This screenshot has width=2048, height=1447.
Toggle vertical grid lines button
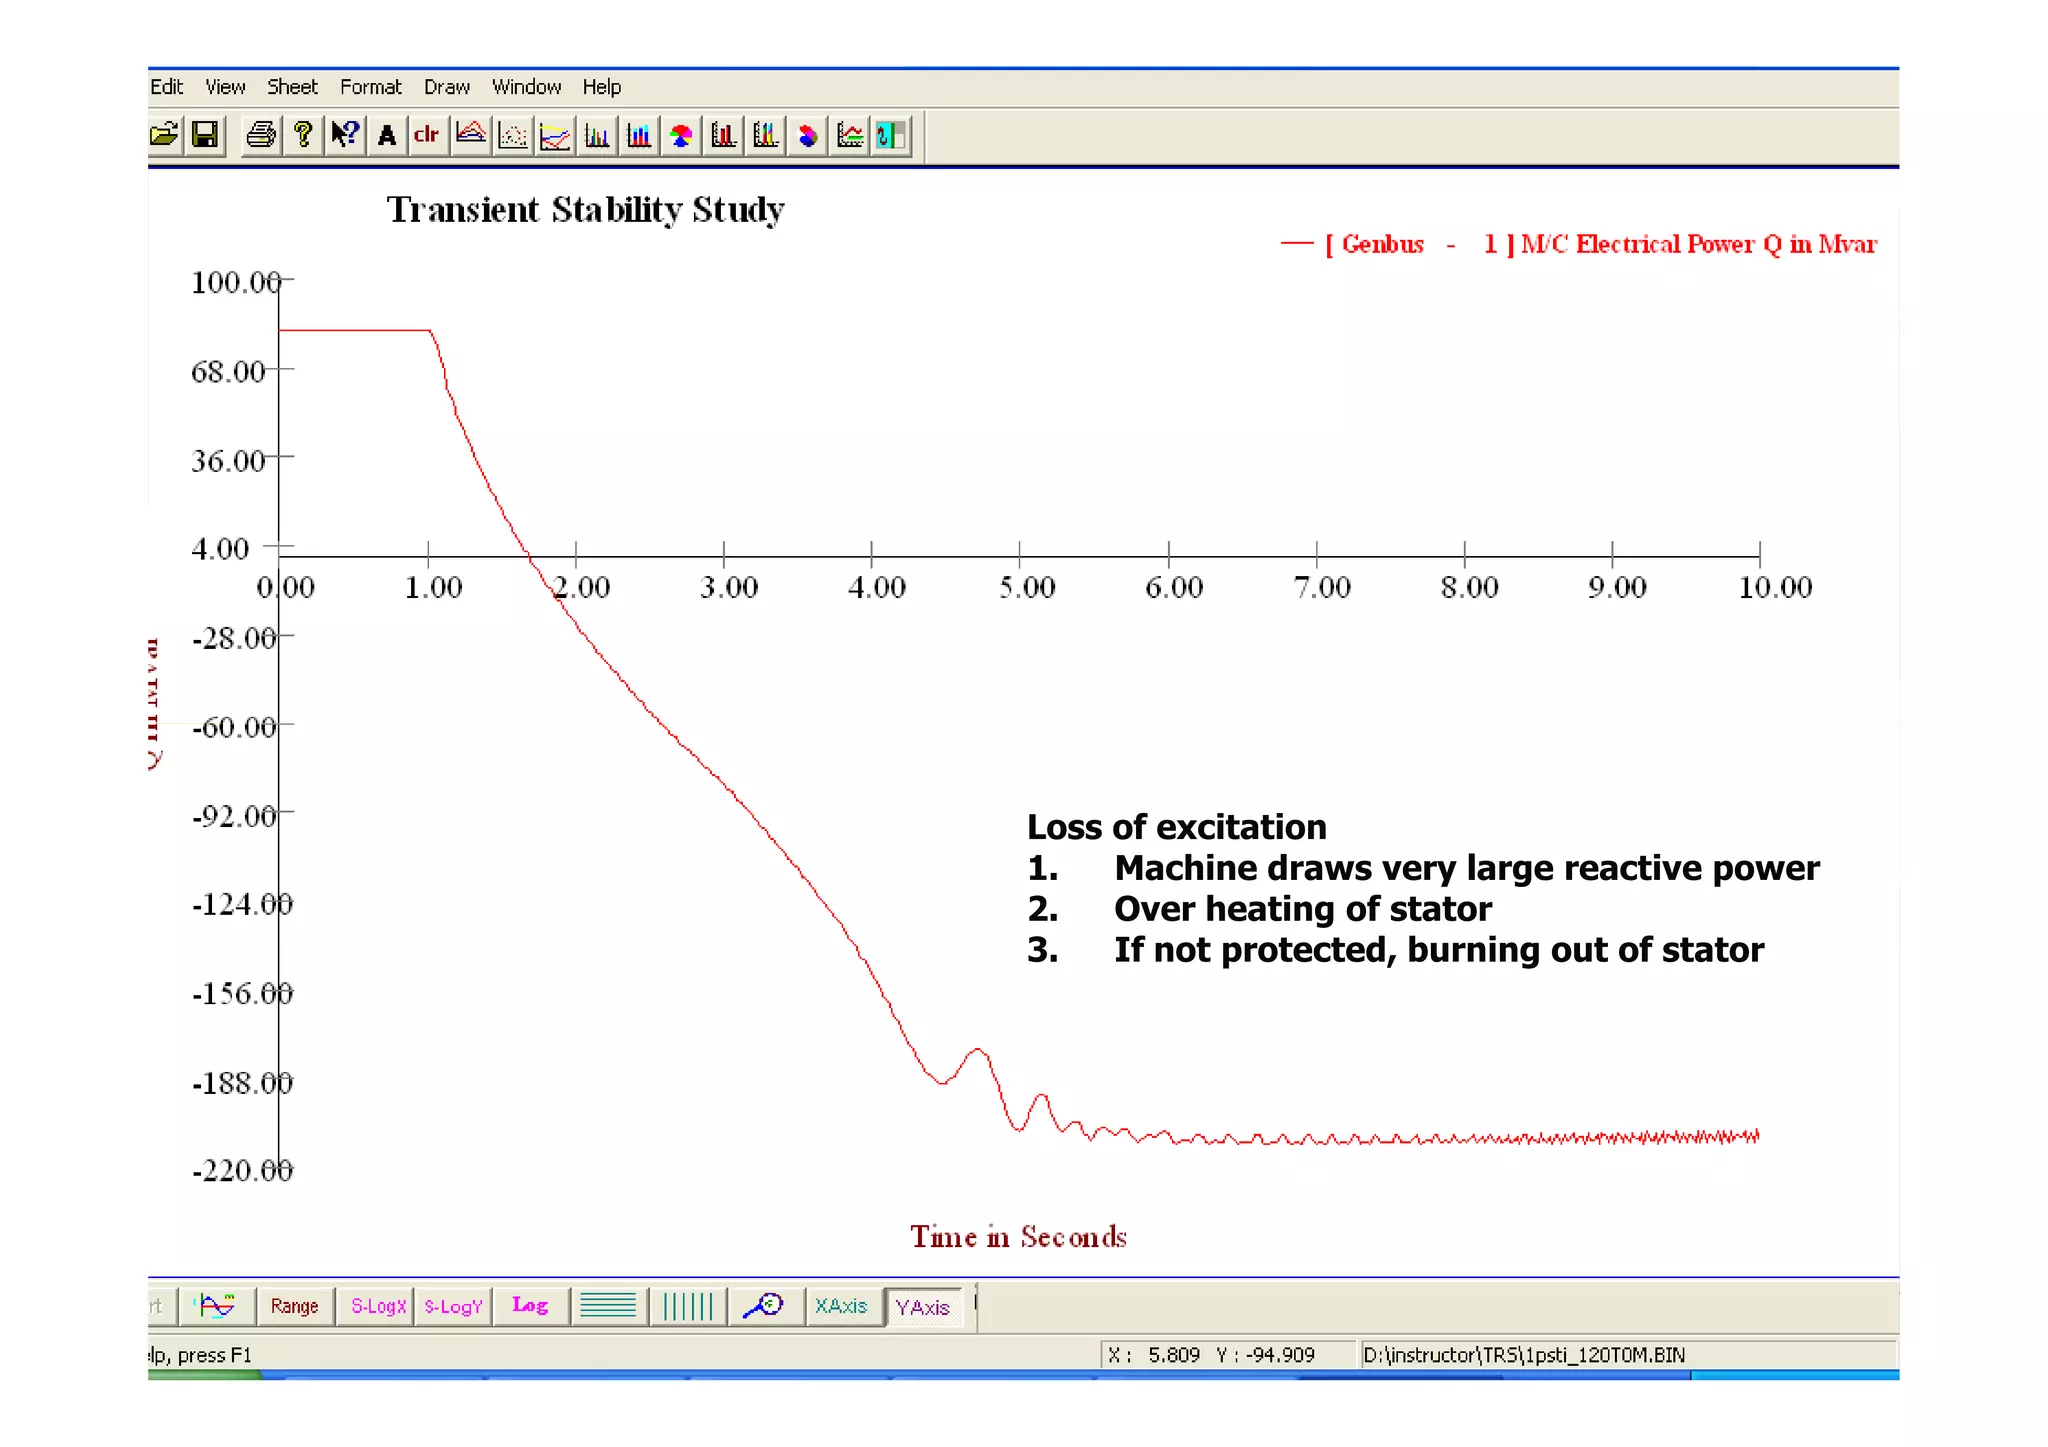tap(688, 1306)
